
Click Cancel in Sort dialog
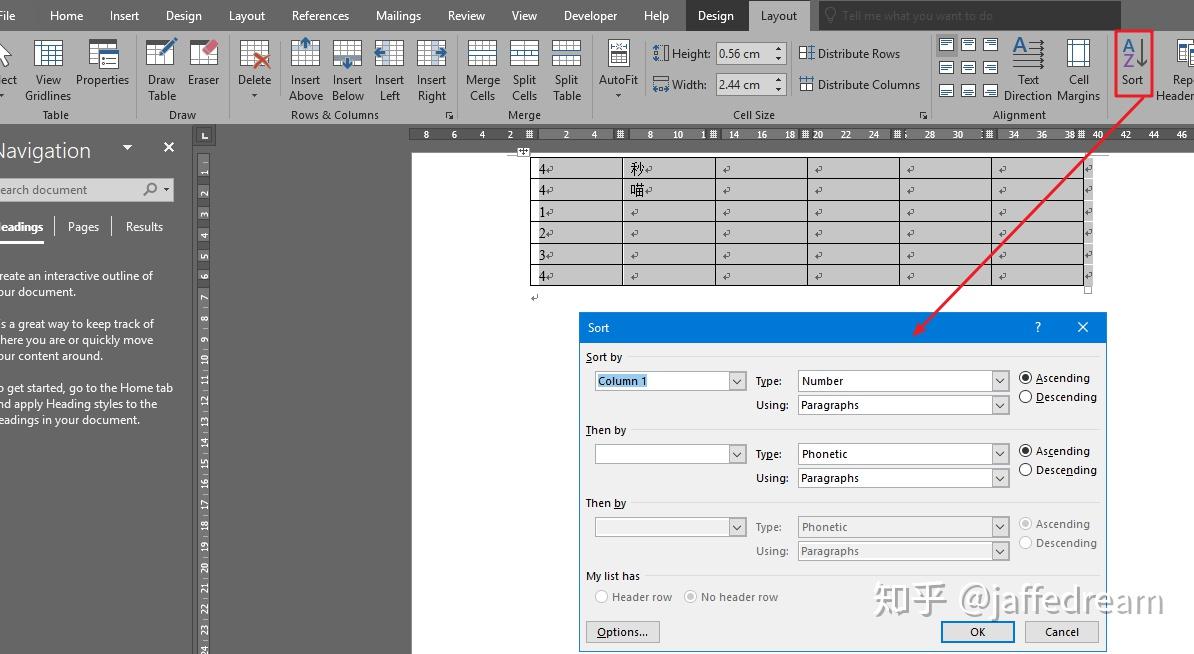click(x=1062, y=632)
